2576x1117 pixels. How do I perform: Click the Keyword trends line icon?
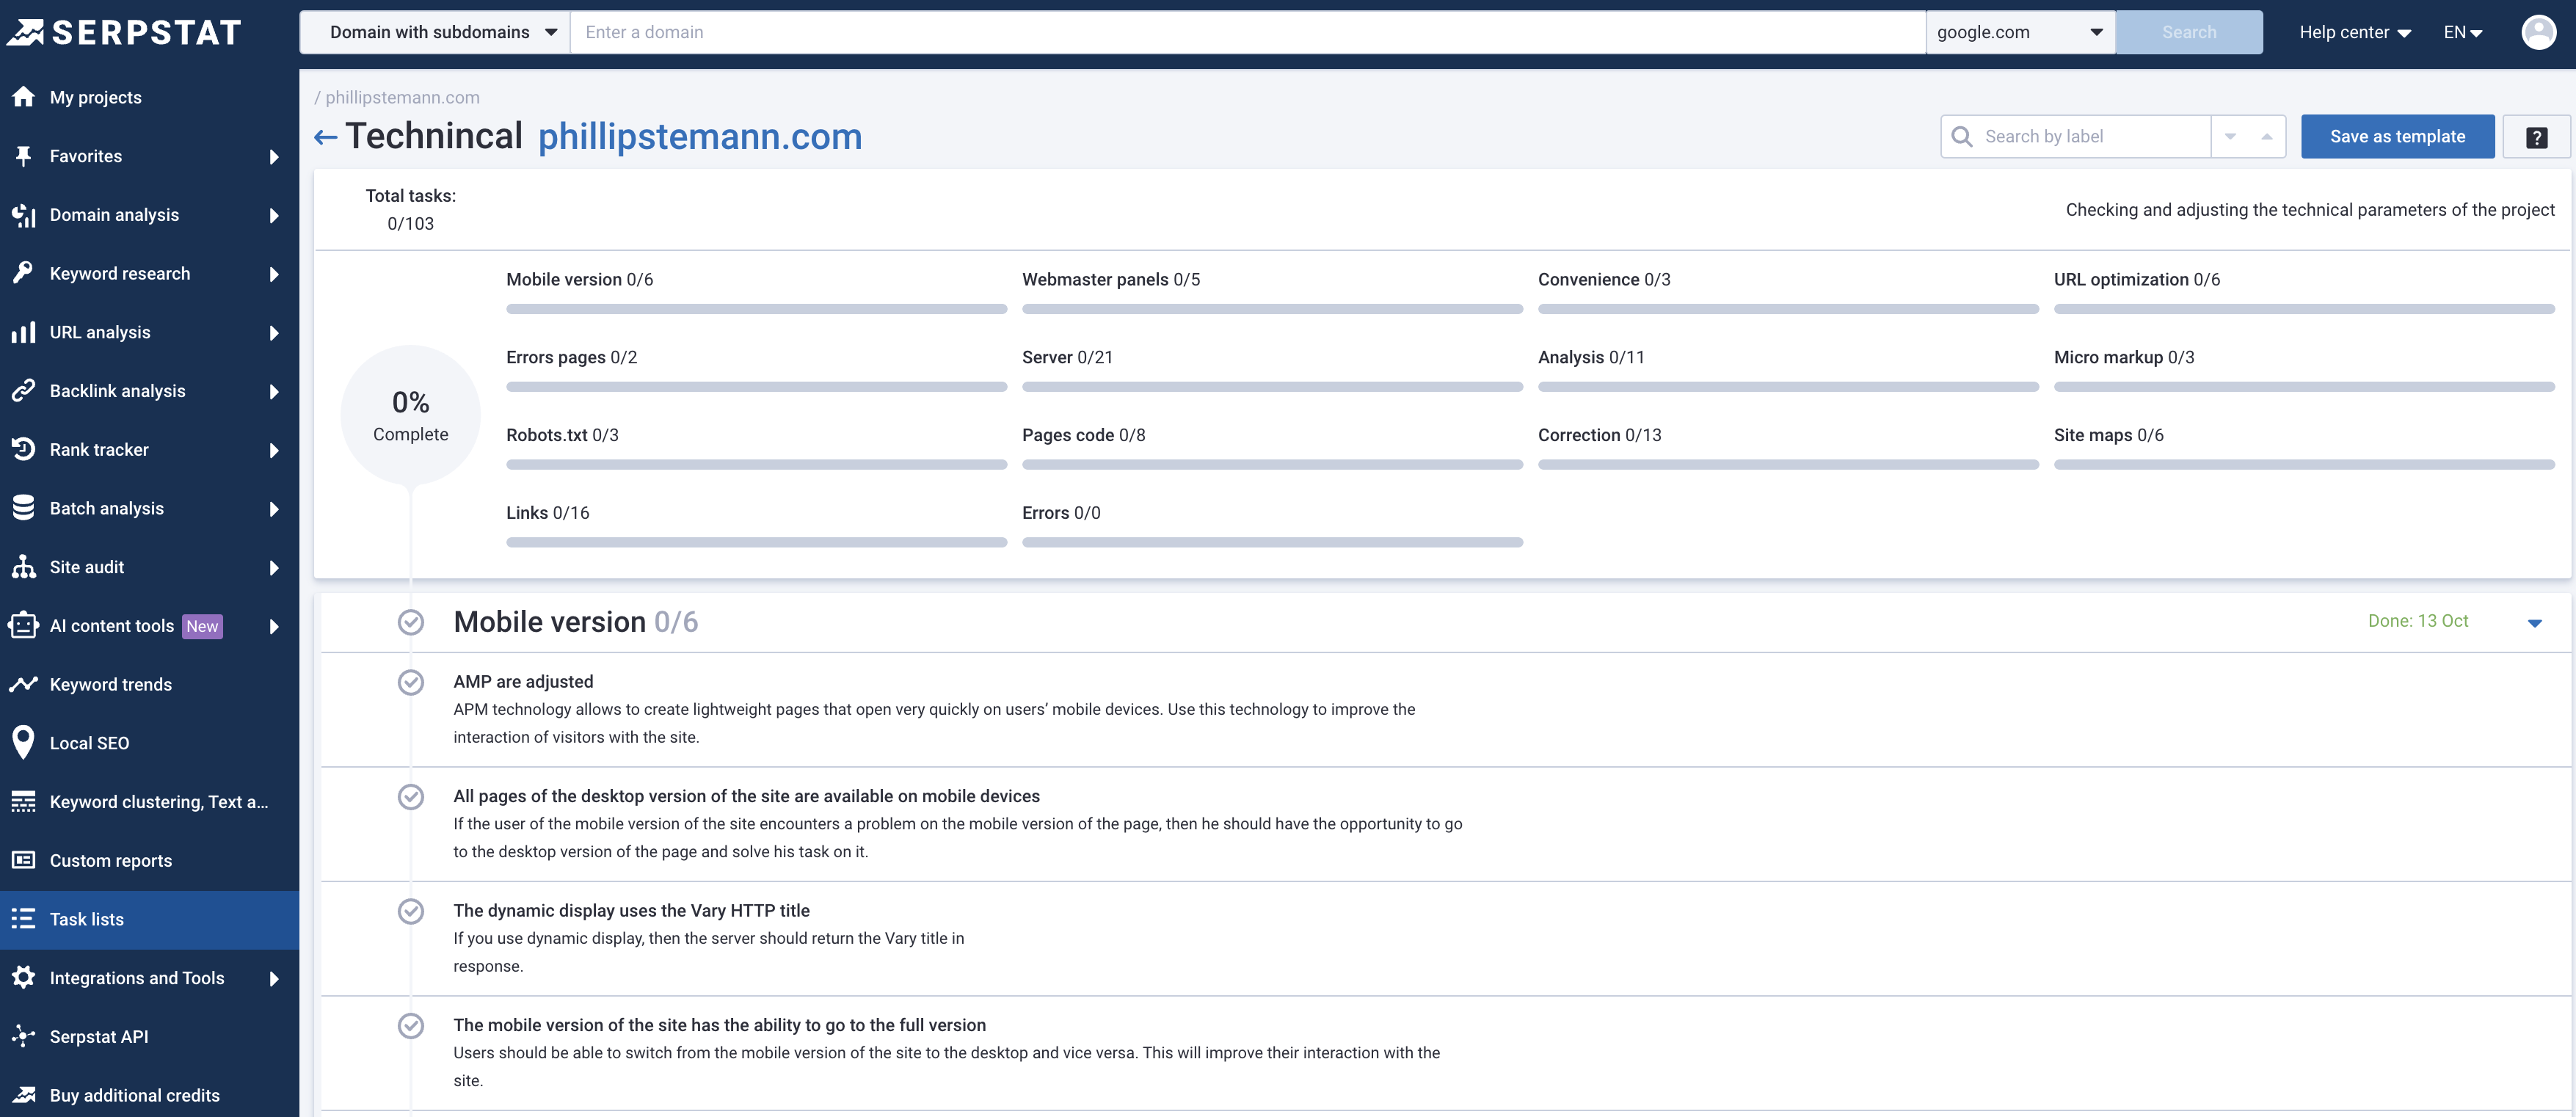tap(23, 684)
